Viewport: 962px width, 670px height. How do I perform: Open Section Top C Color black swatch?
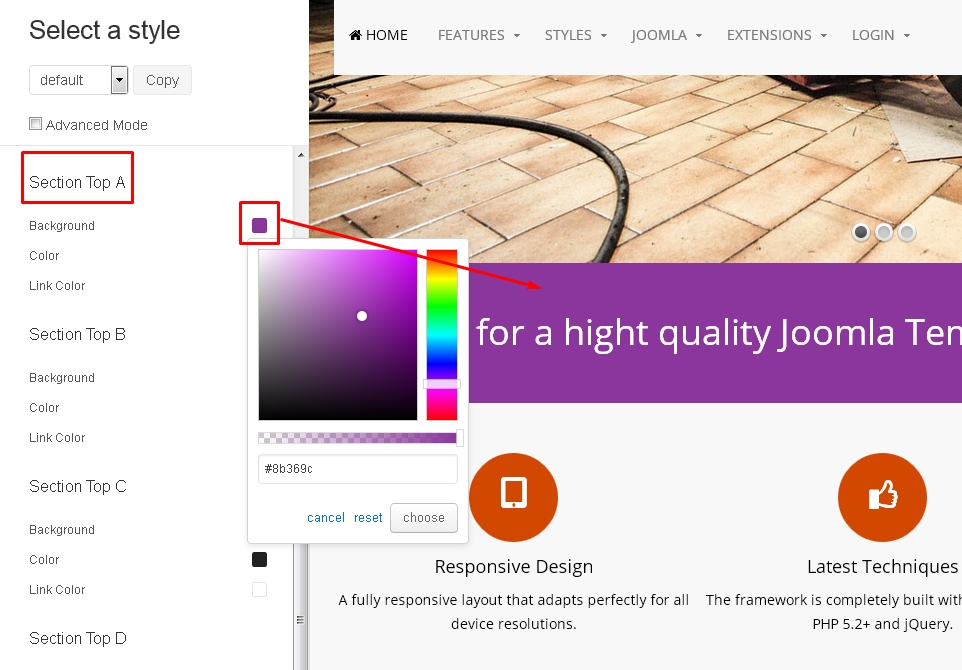260,560
